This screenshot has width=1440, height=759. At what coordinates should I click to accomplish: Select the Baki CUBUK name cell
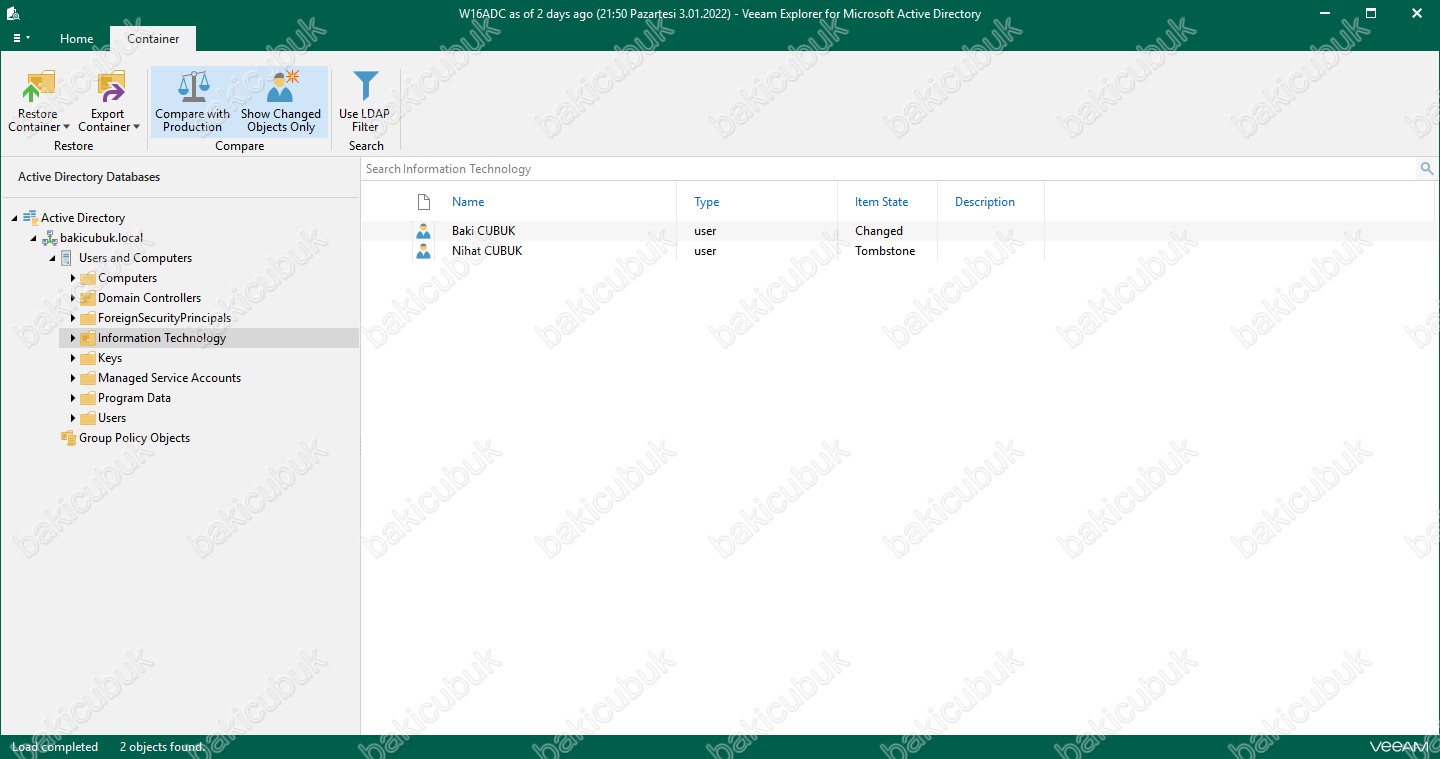click(484, 231)
